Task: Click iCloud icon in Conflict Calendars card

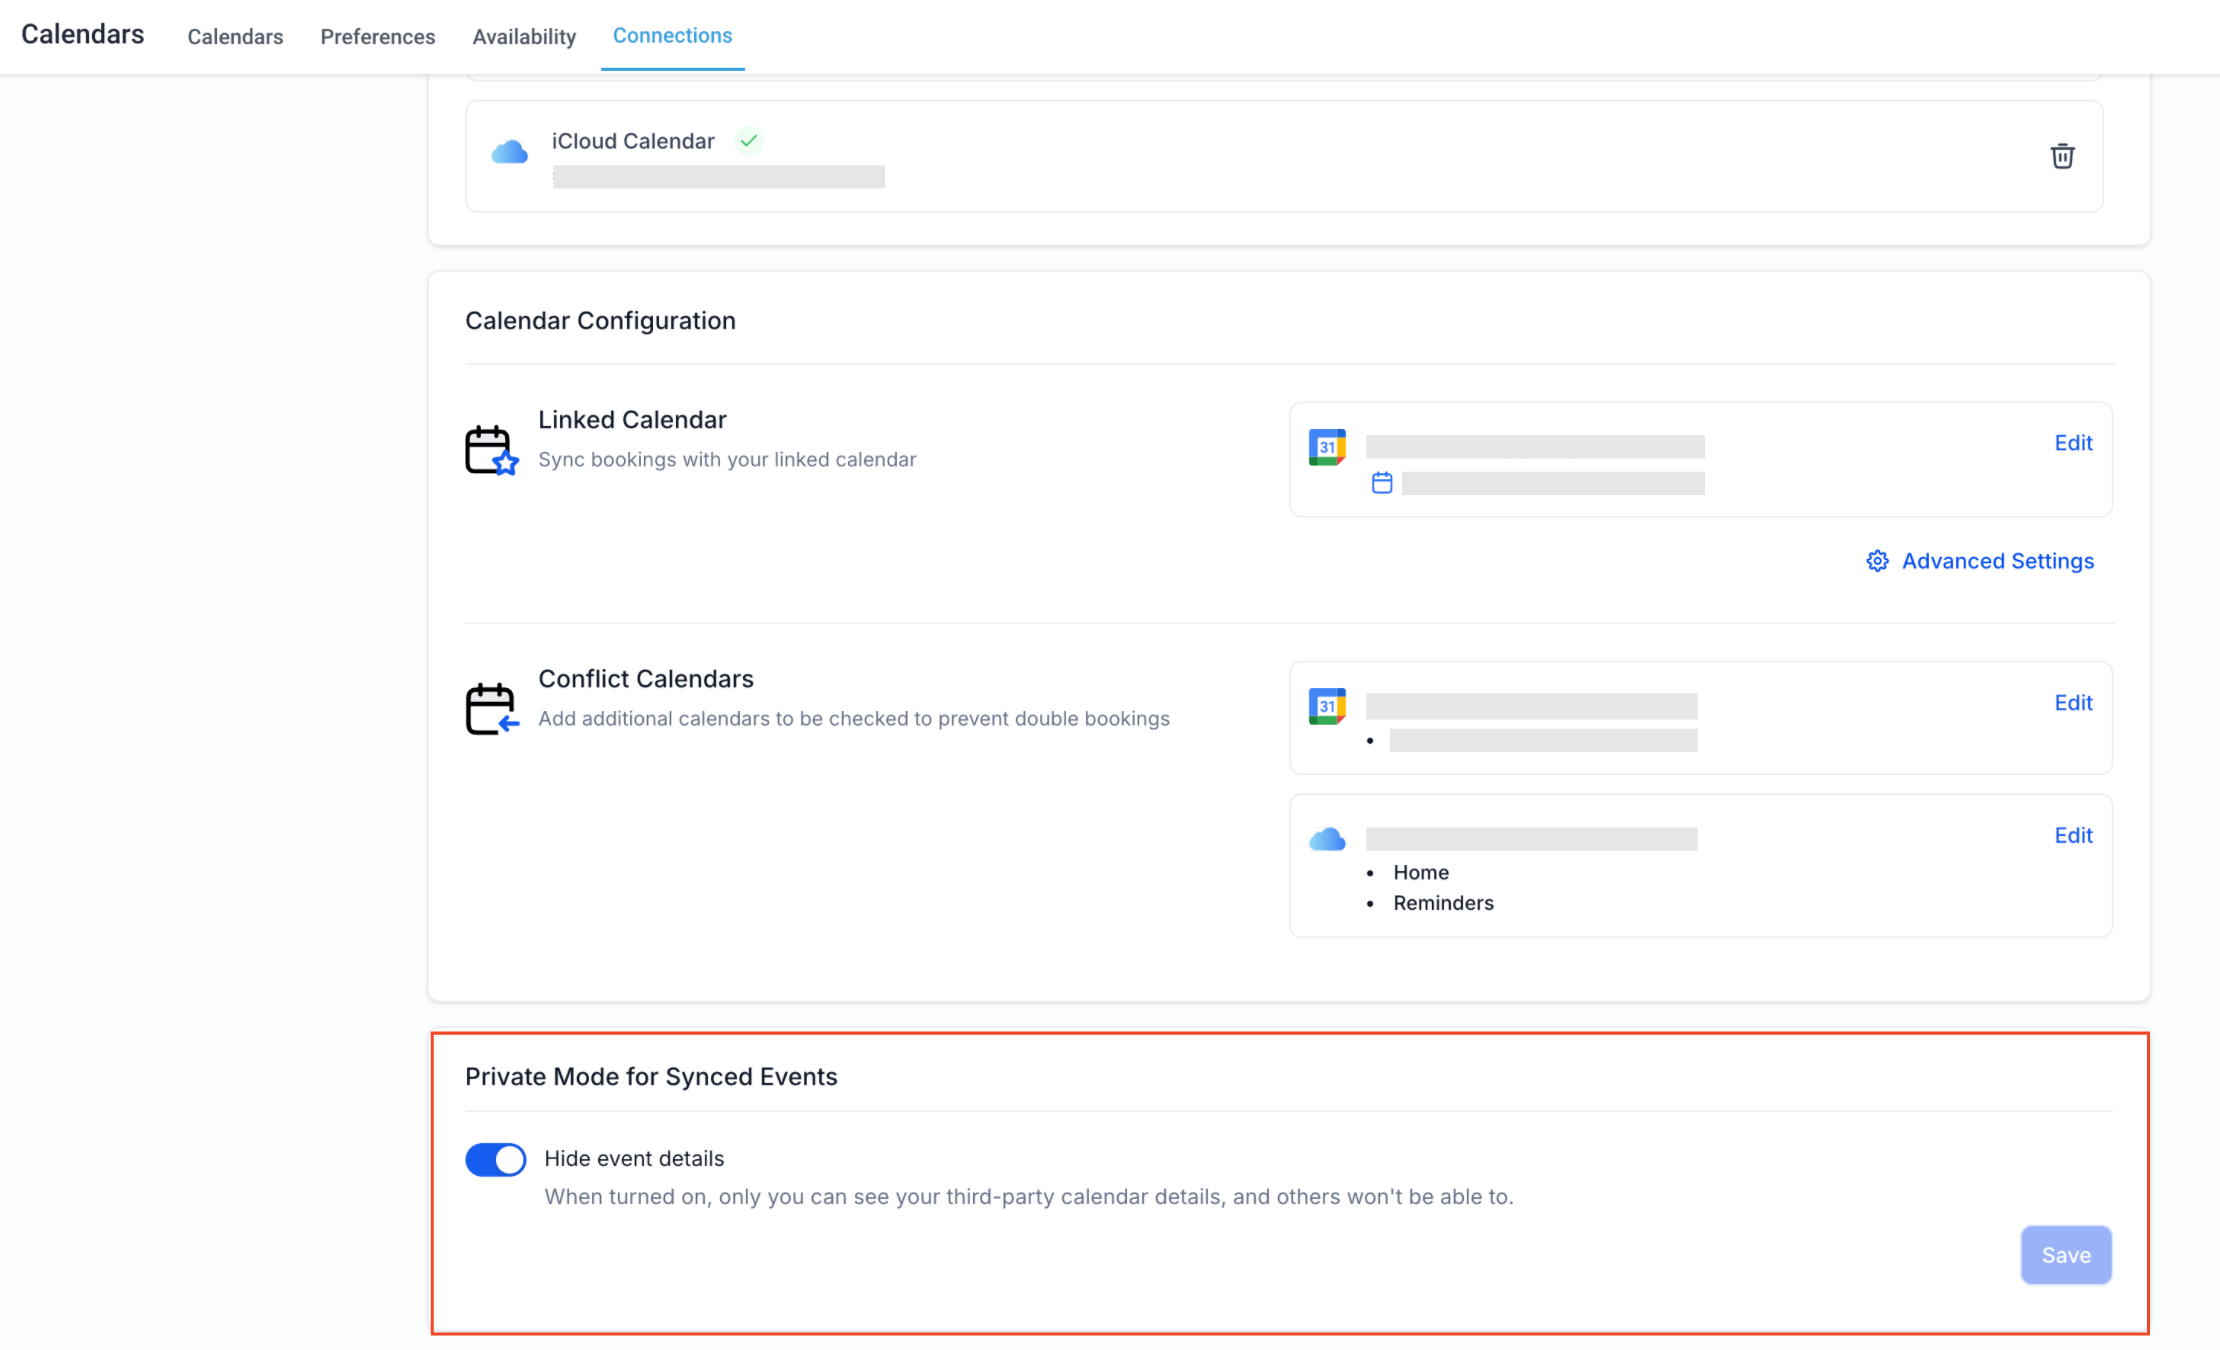Action: tap(1327, 839)
